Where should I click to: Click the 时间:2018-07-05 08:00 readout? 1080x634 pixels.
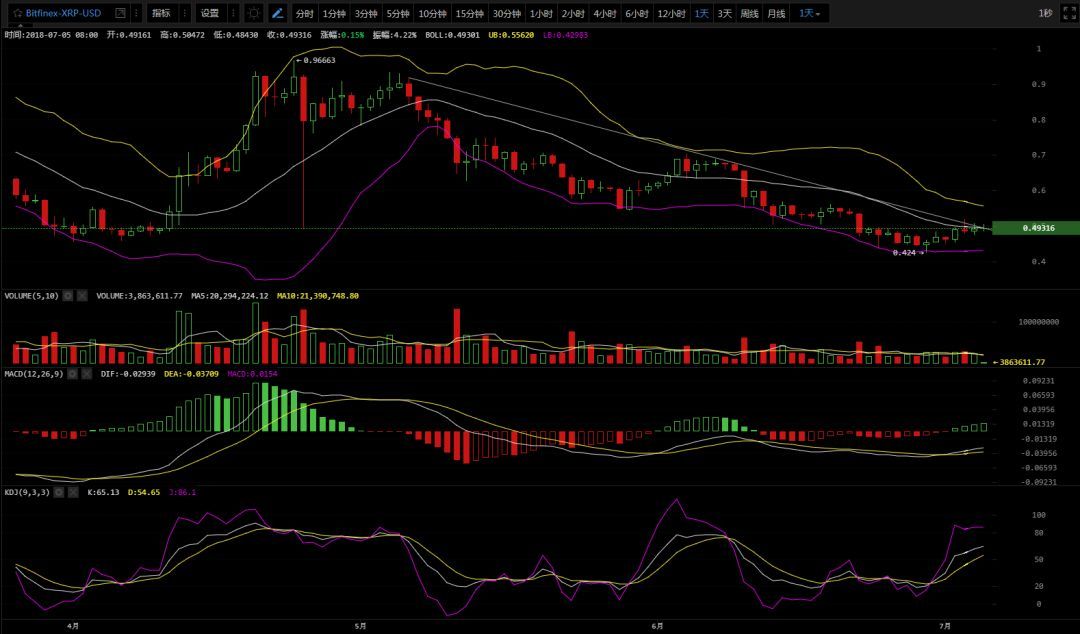pos(51,34)
